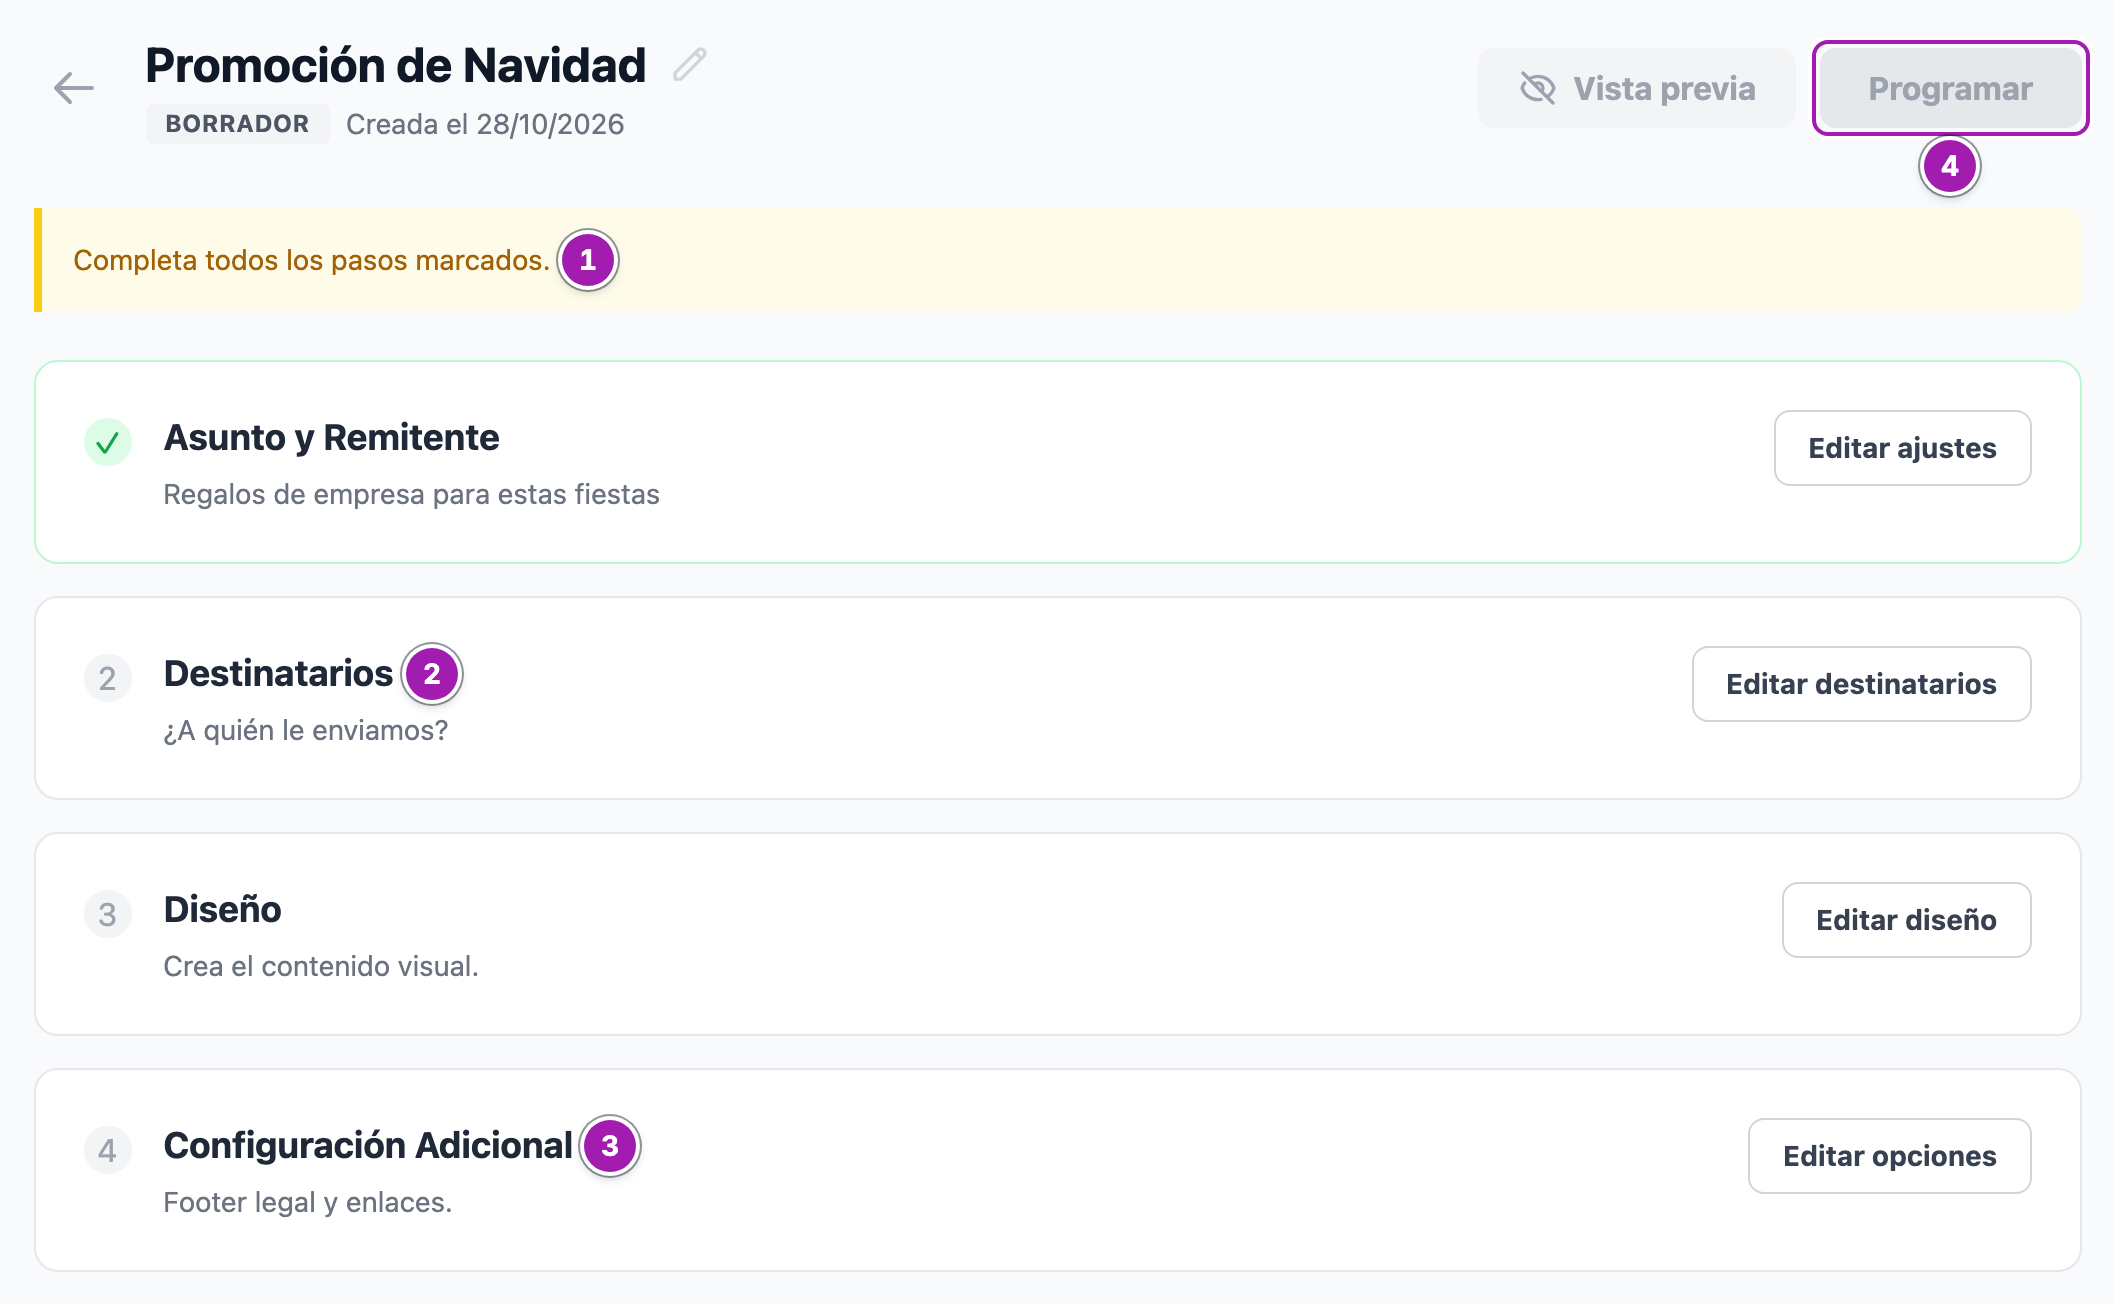Select annotation marker 1 in warning banner
The width and height of the screenshot is (2114, 1304).
pos(588,260)
